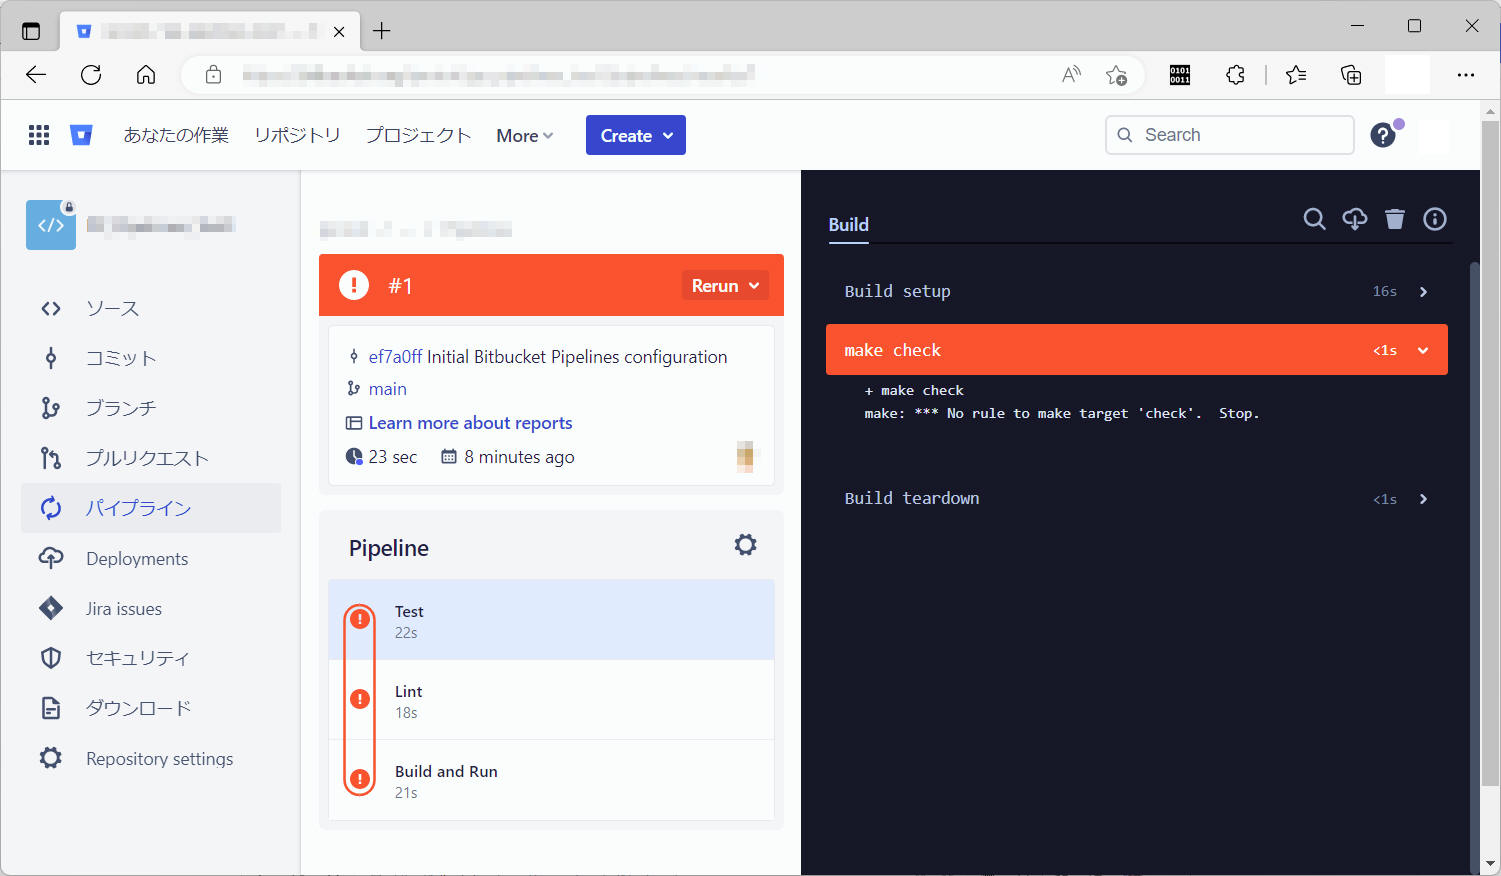Click the Learn more about reports link
Viewport: 1501px width, 876px height.
(x=470, y=423)
